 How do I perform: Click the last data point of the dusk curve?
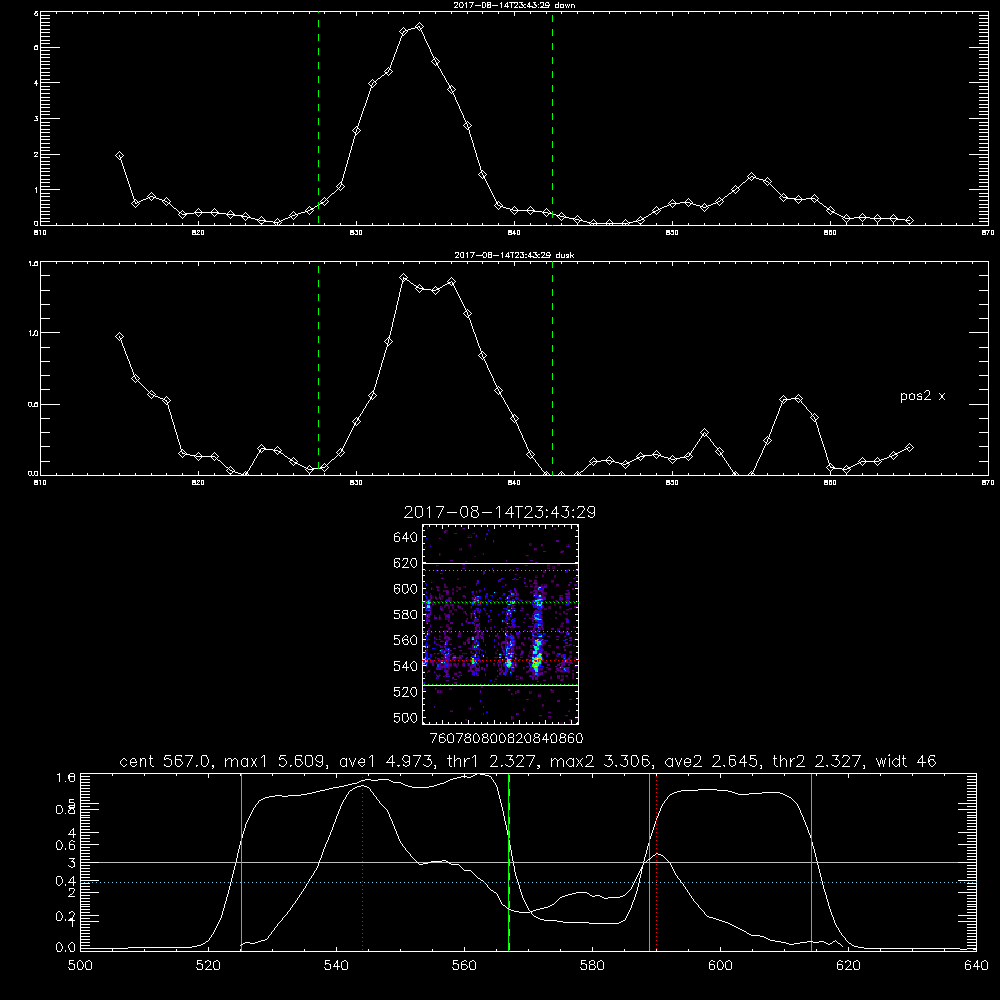pyautogui.click(x=909, y=448)
